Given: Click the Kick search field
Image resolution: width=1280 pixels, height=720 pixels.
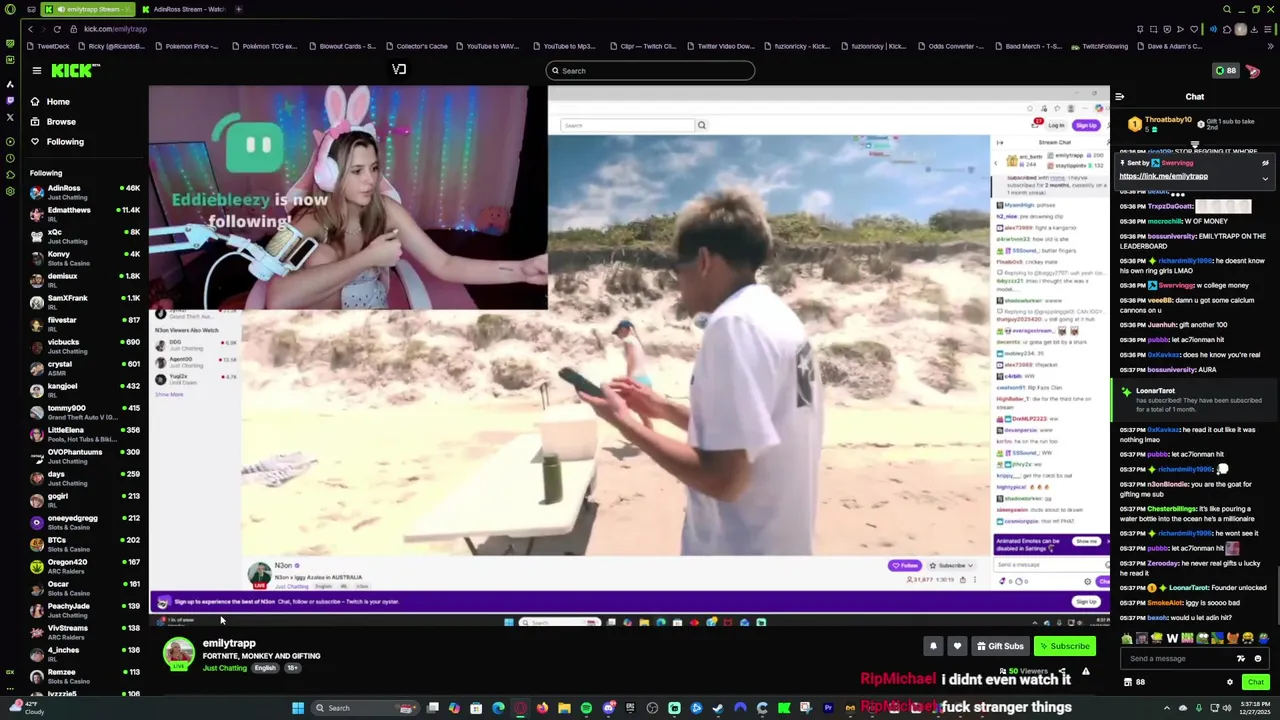Looking at the screenshot, I should point(650,71).
